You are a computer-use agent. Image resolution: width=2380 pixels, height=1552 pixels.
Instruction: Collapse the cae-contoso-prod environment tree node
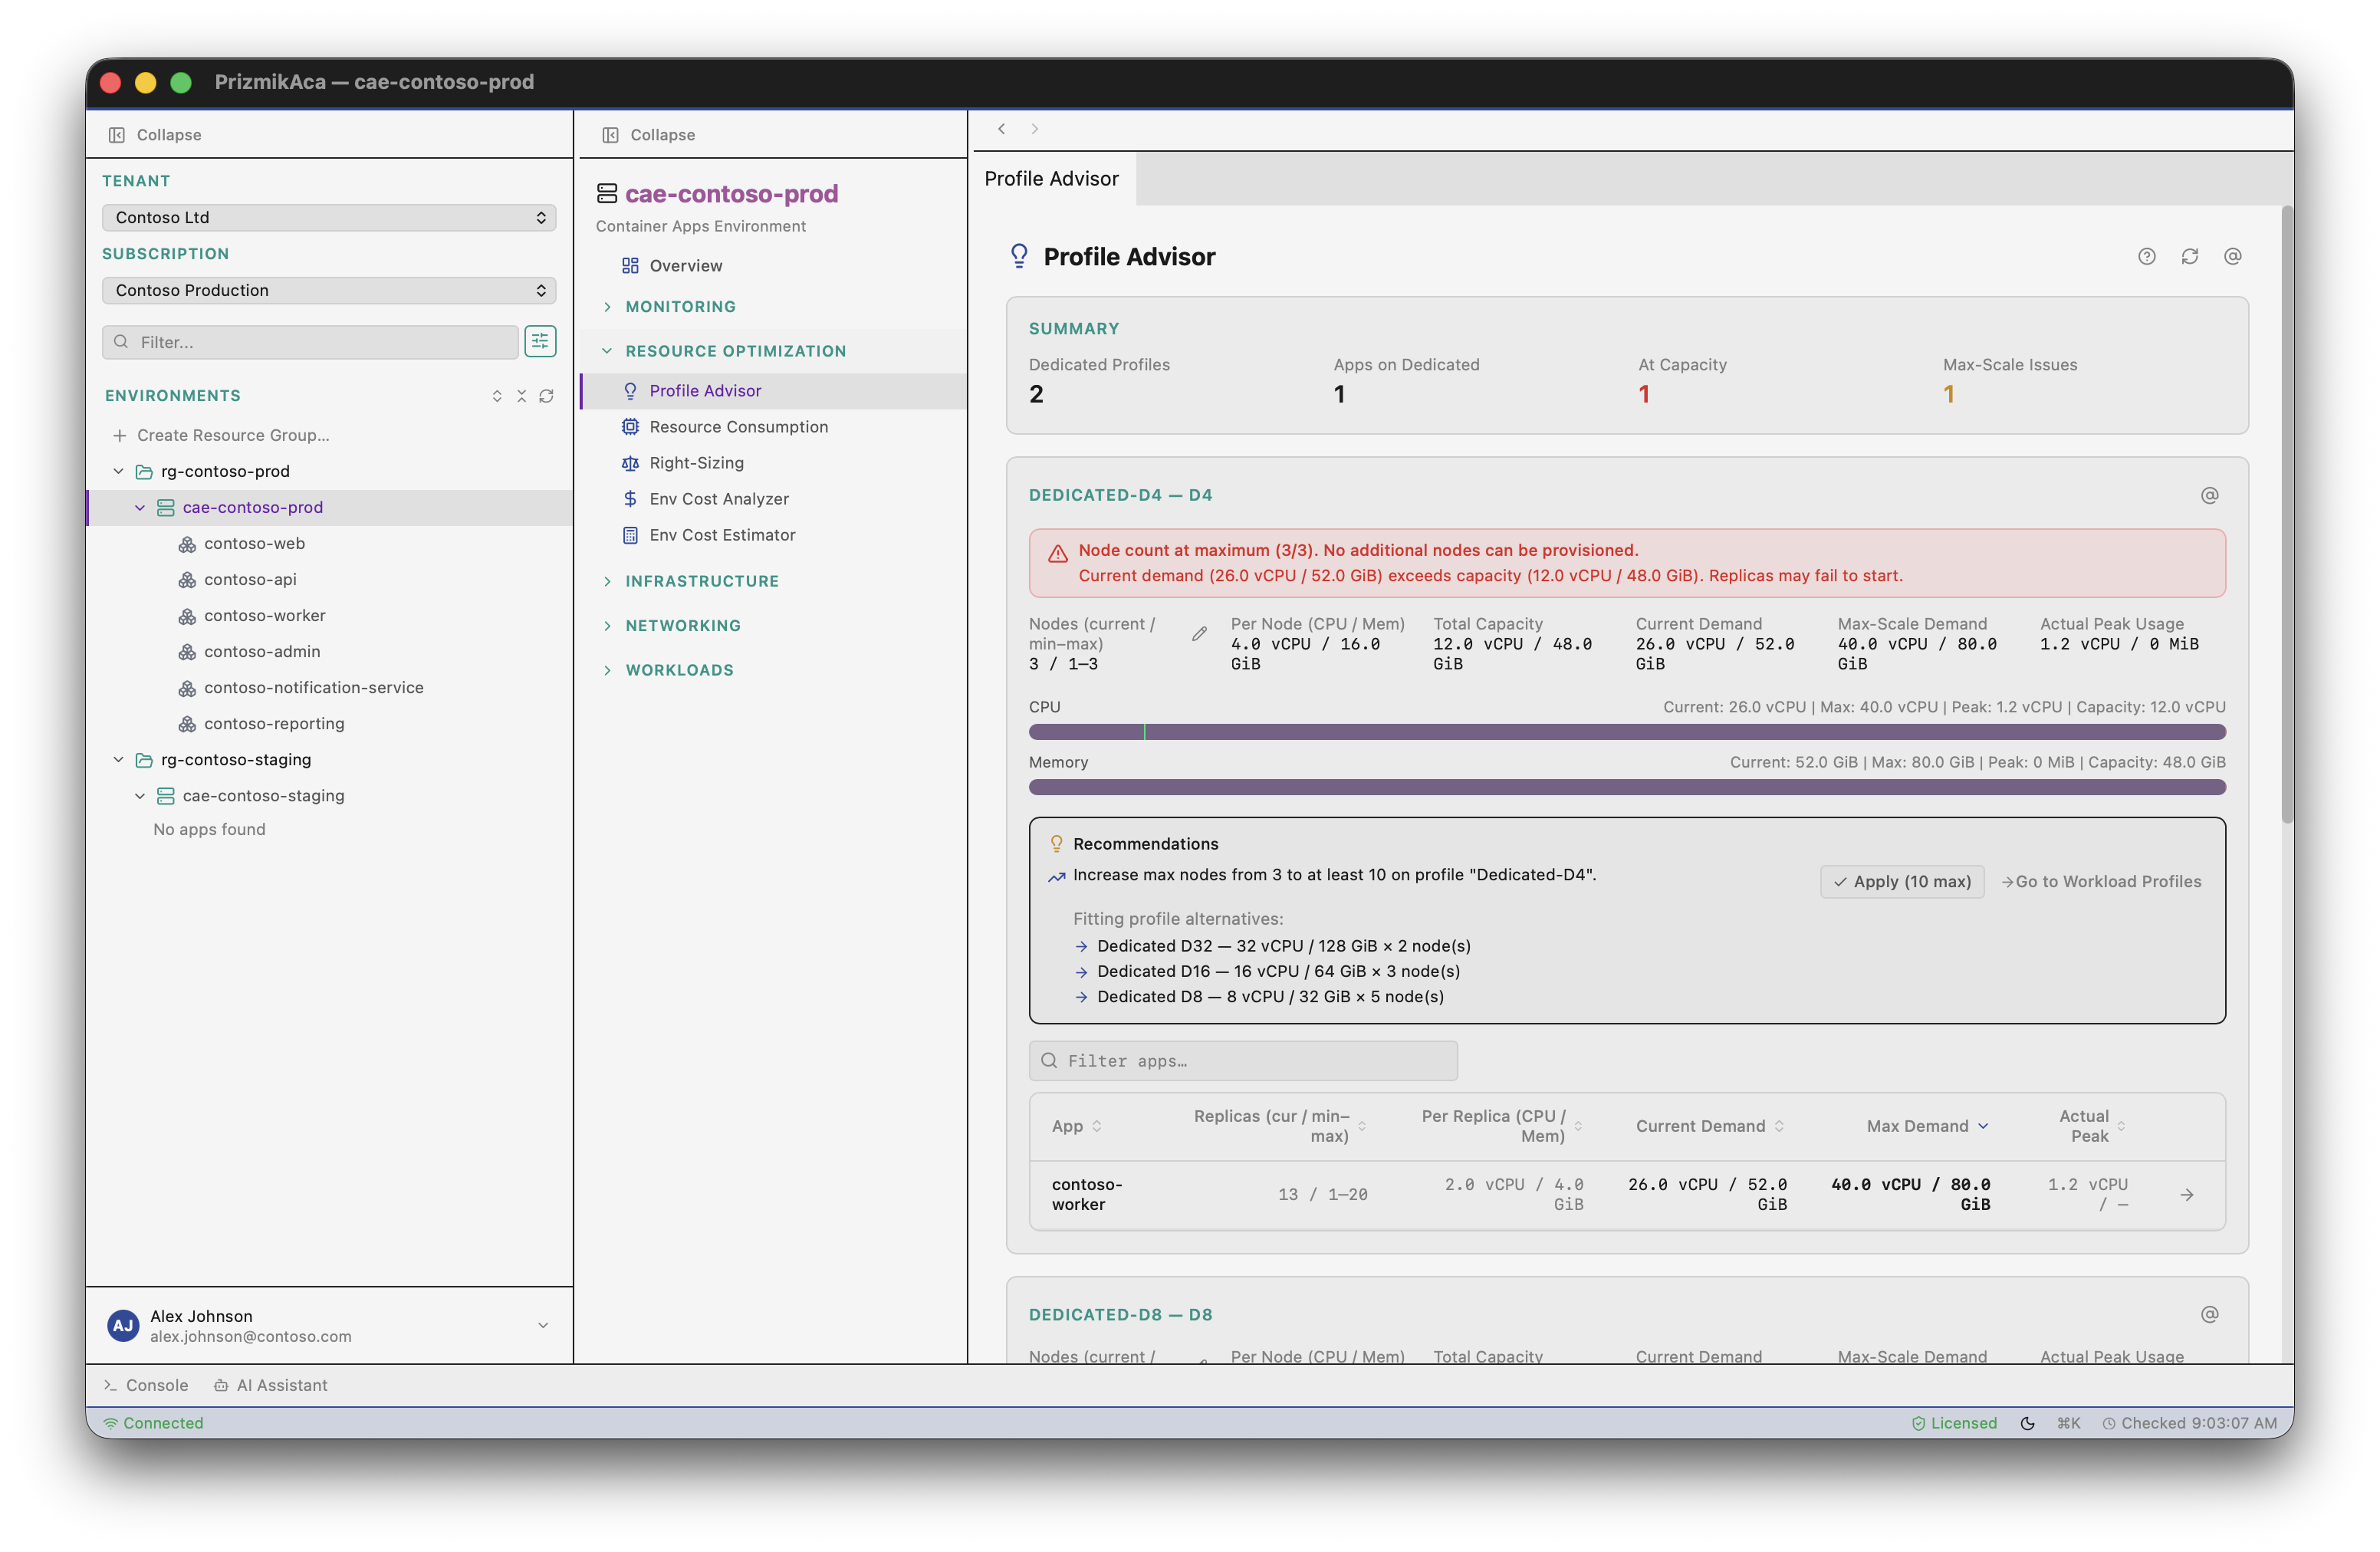tap(140, 507)
